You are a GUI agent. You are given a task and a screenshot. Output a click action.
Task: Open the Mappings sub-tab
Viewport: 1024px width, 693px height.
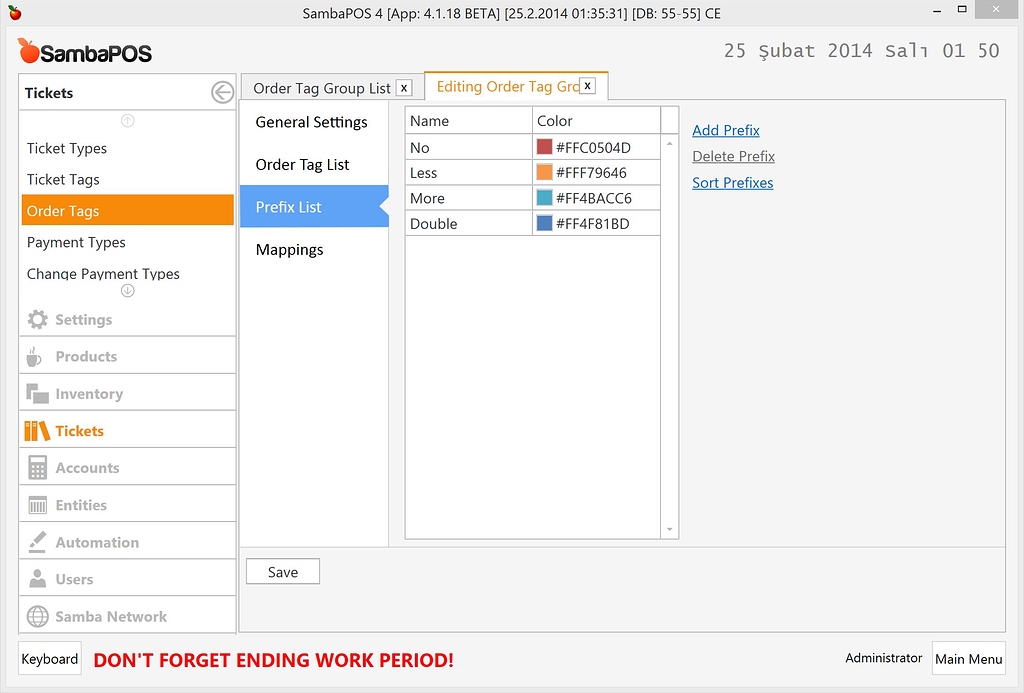[289, 249]
